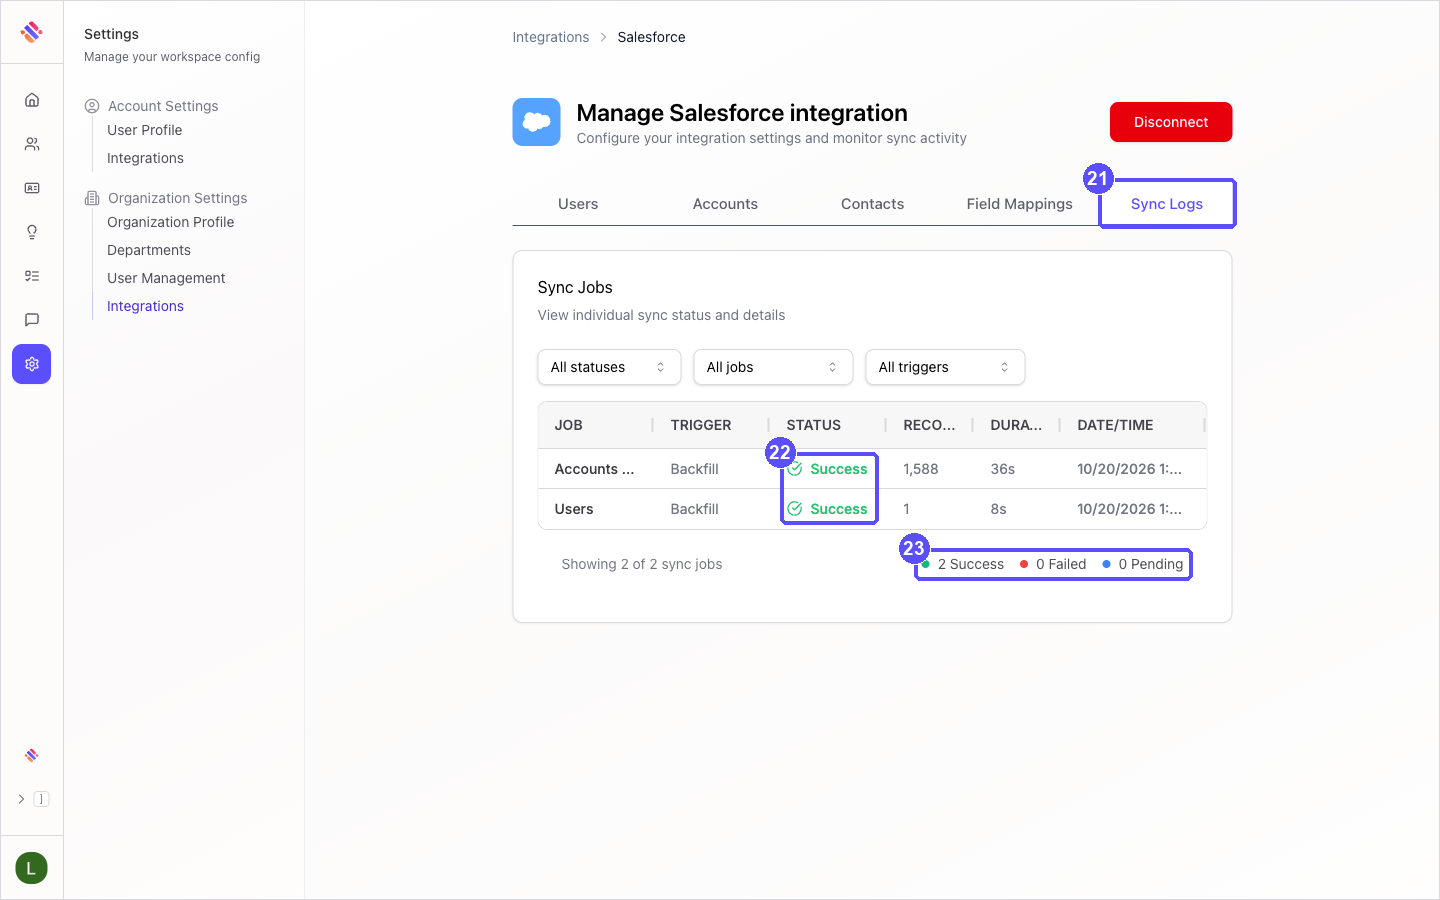The height and width of the screenshot is (900, 1440).
Task: Click the DATE/TIME column header
Action: (1115, 425)
